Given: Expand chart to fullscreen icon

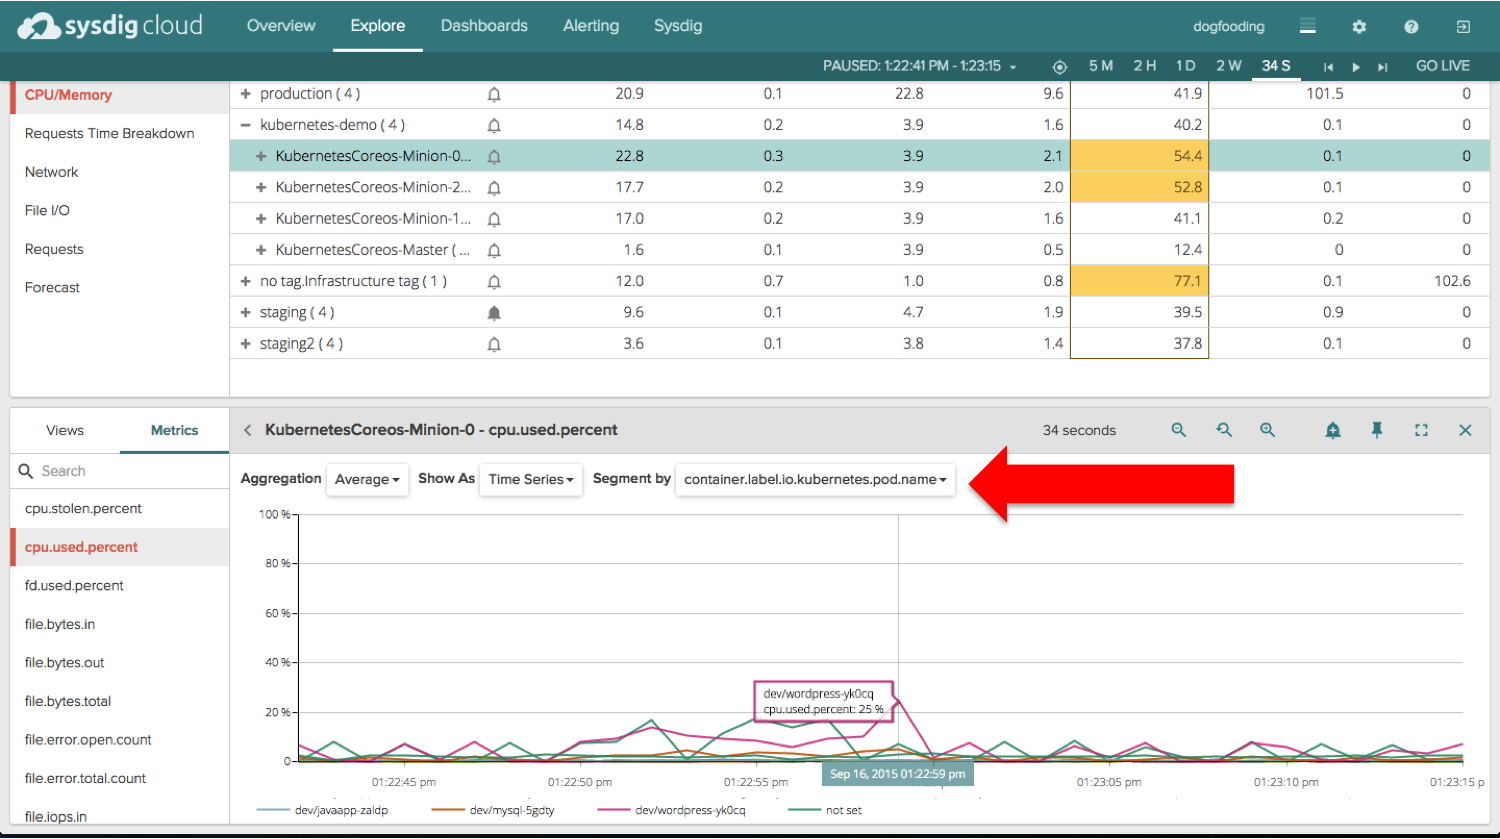Looking at the screenshot, I should pyautogui.click(x=1421, y=430).
